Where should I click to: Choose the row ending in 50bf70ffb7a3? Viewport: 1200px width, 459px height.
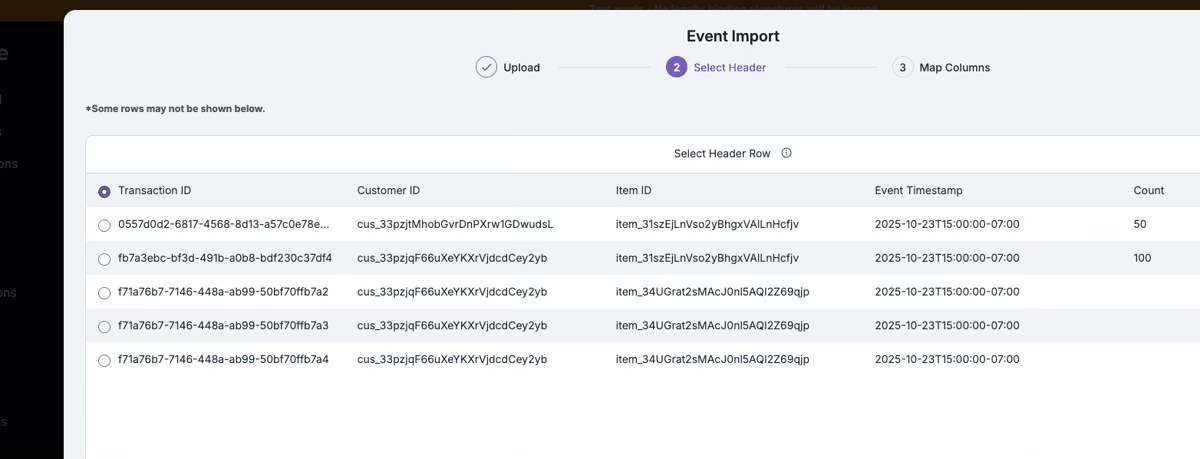(104, 327)
